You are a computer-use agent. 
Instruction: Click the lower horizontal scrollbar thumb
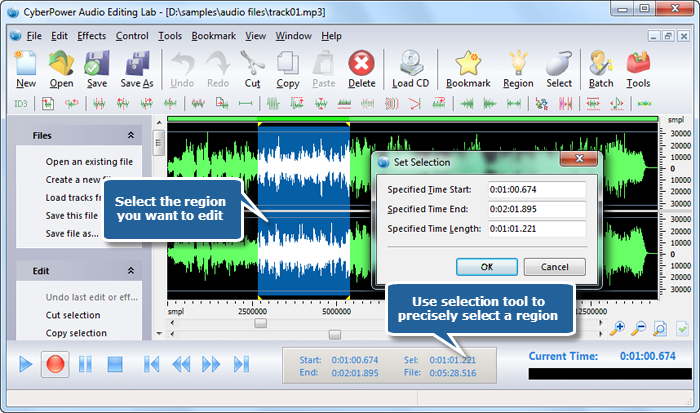335,334
